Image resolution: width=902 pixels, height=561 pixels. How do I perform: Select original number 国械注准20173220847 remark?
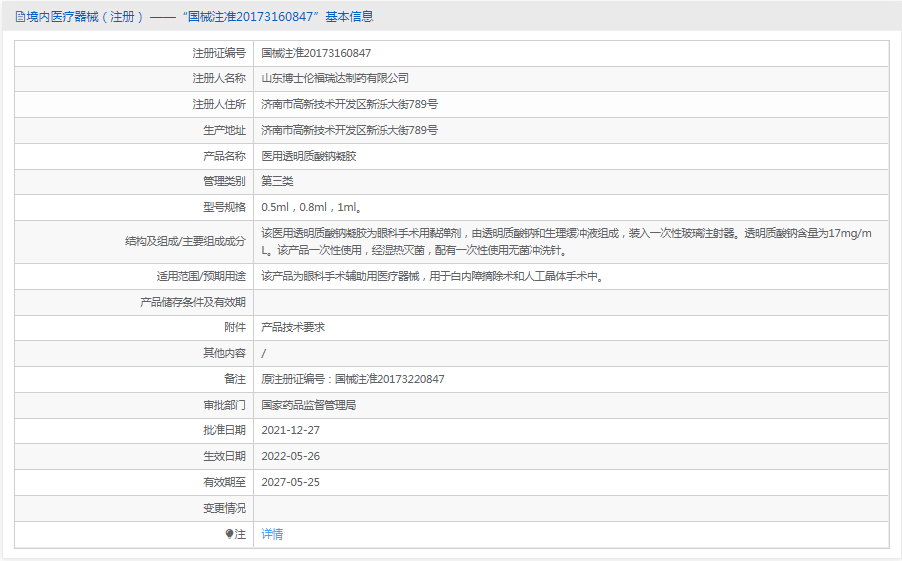(x=353, y=379)
